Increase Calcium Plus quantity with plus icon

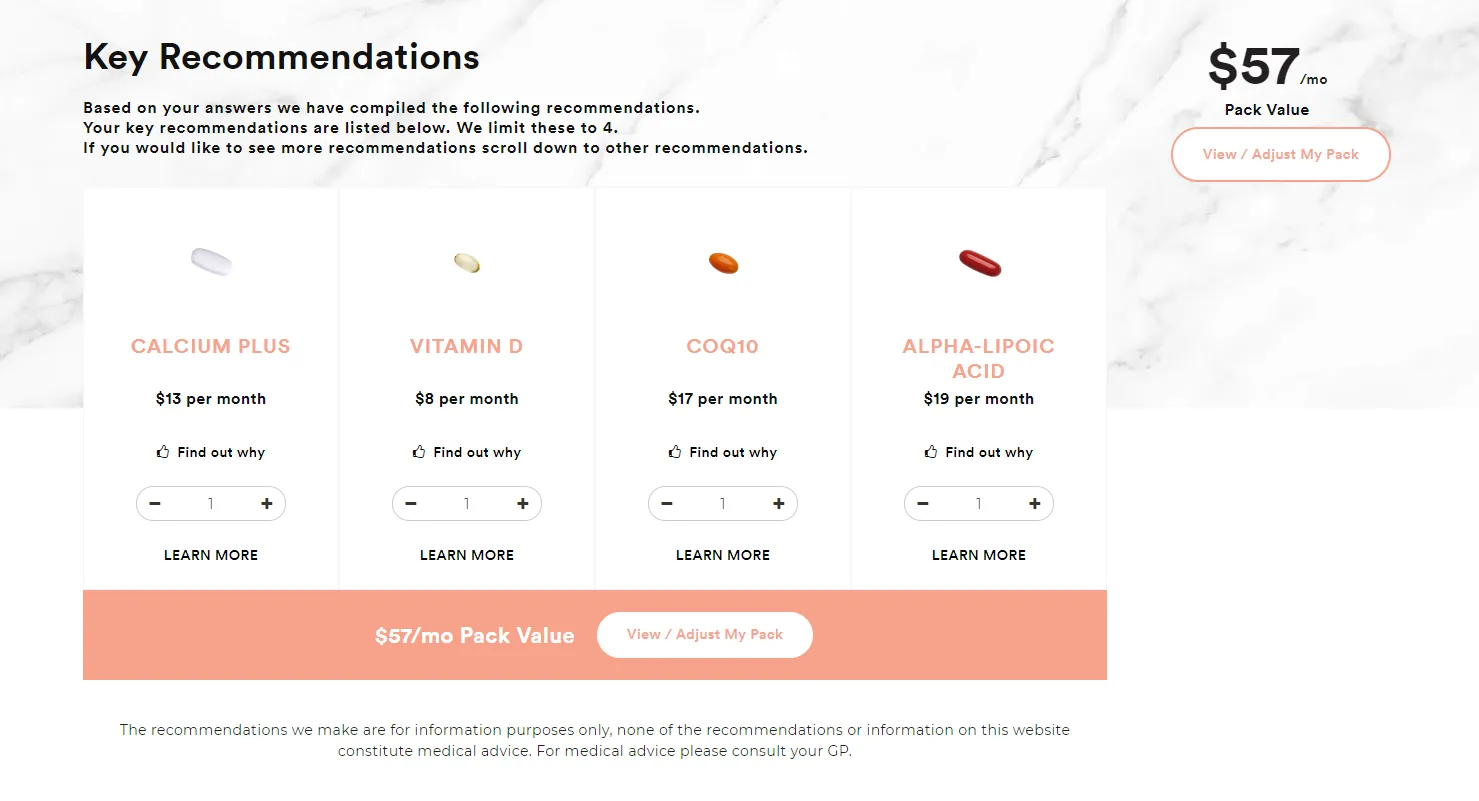pos(267,504)
